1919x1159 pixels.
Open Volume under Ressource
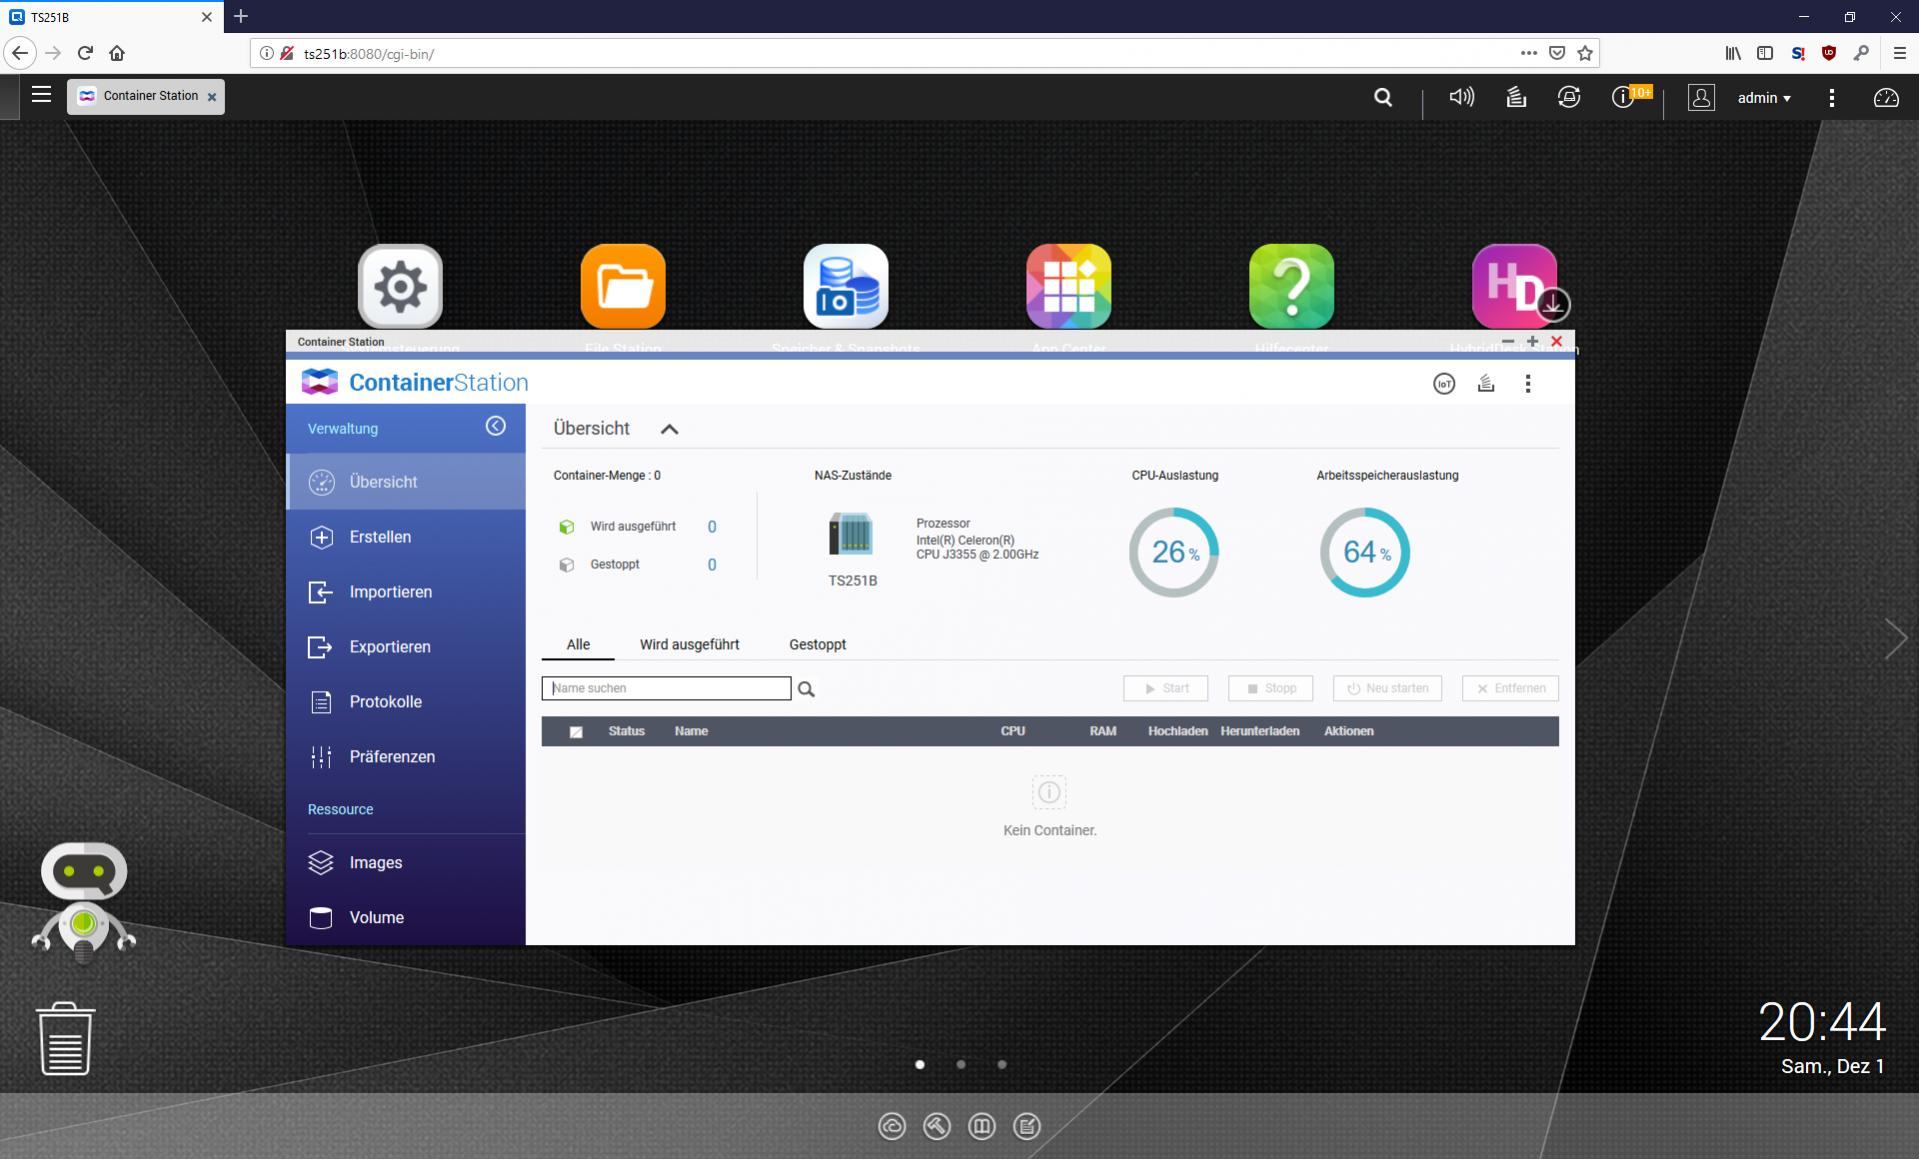coord(406,918)
